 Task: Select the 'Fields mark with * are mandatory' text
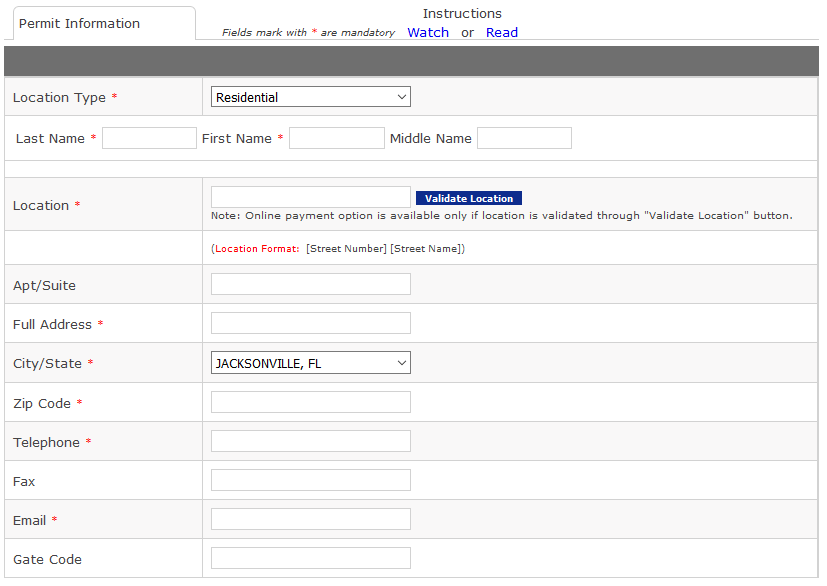pos(308,33)
